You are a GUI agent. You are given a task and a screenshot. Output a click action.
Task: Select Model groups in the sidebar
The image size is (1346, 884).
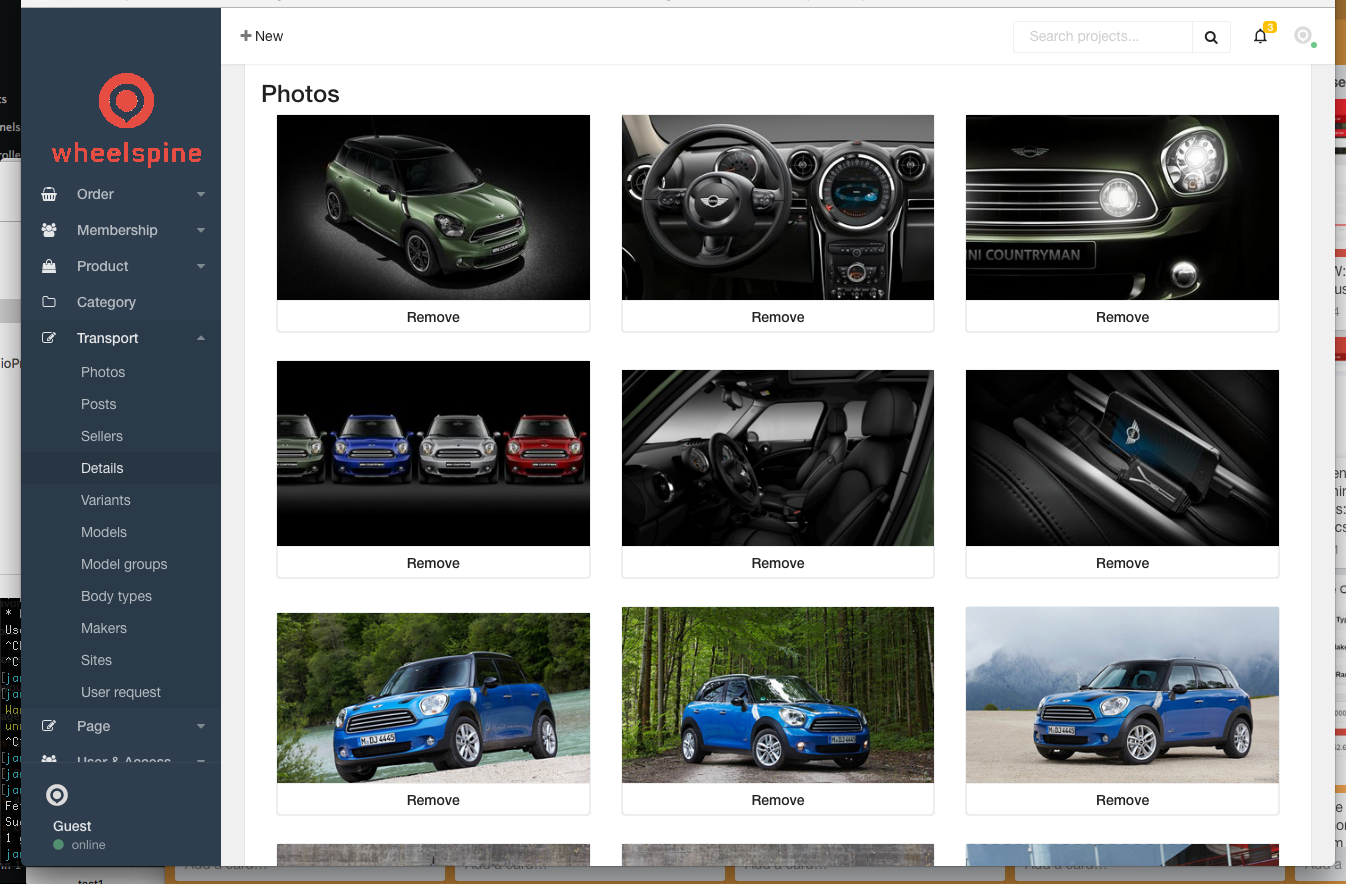tap(124, 564)
